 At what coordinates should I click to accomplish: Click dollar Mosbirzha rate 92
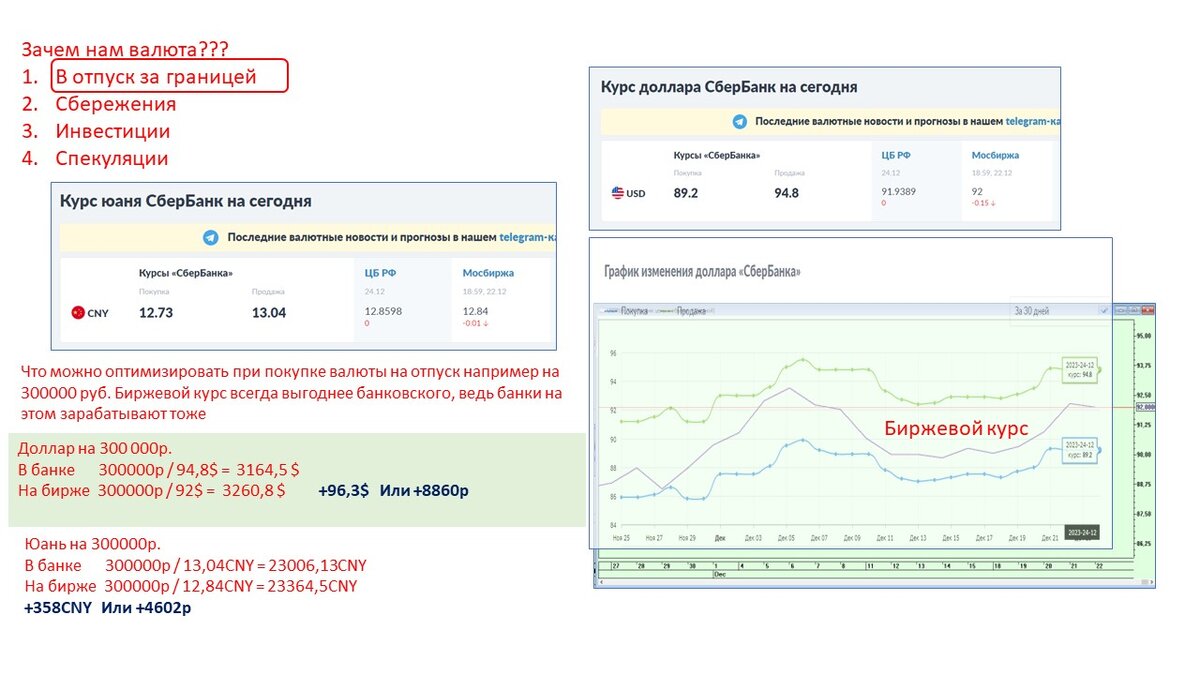(x=978, y=191)
